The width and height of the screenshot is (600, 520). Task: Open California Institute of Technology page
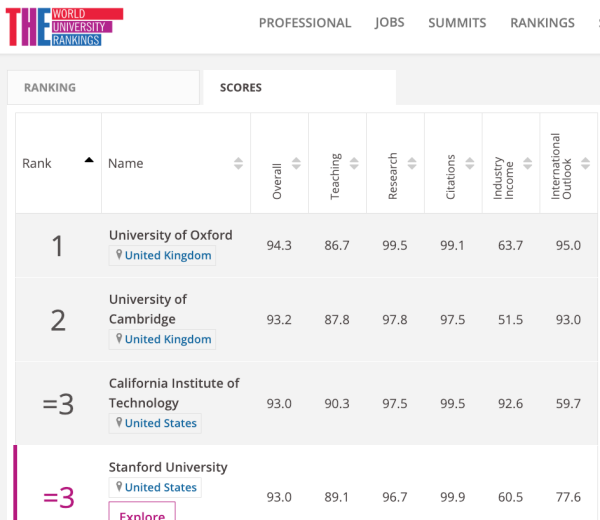point(174,393)
